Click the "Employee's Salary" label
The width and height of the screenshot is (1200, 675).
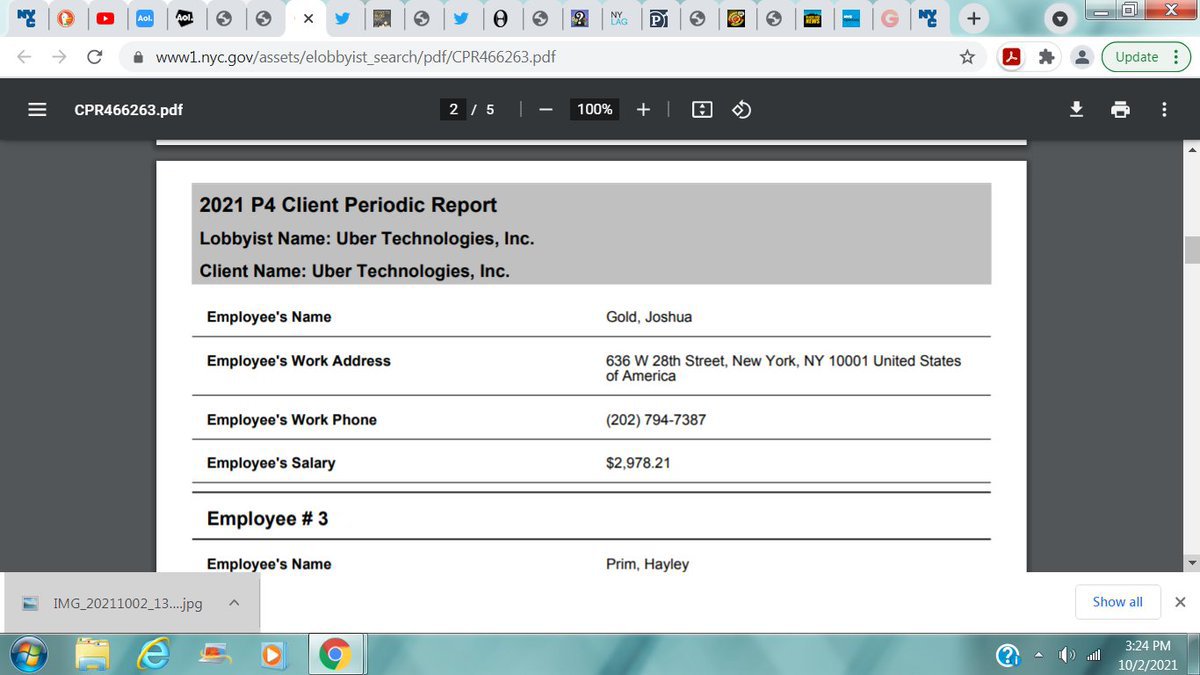pos(271,463)
